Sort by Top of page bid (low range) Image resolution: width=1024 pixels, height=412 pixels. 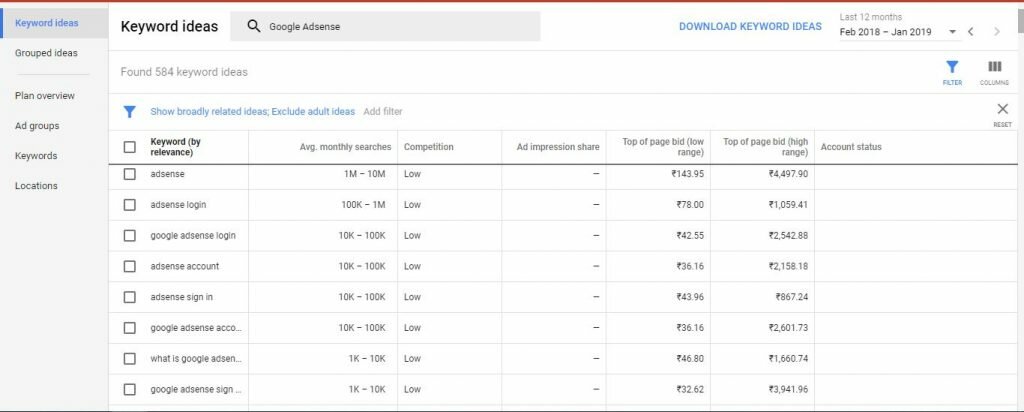(663, 147)
